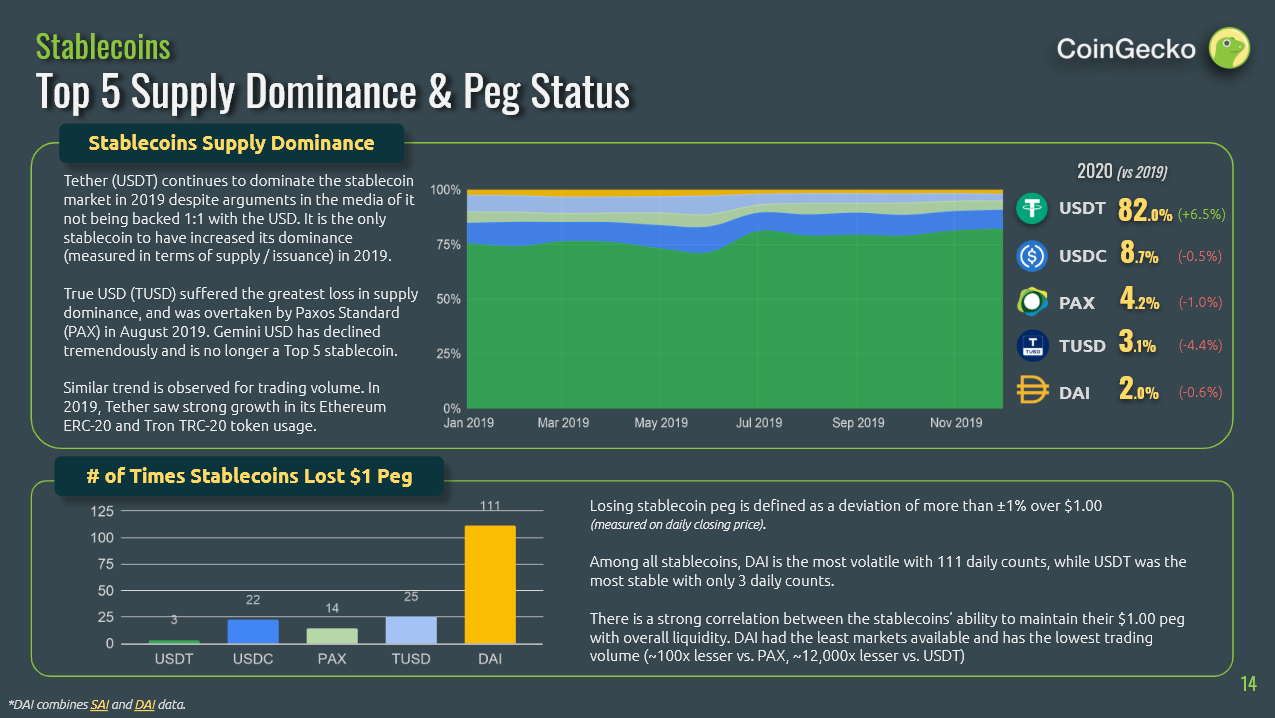Click the 125 y-axis label on bar chart
Viewport: 1275px width, 718px height.
point(104,511)
